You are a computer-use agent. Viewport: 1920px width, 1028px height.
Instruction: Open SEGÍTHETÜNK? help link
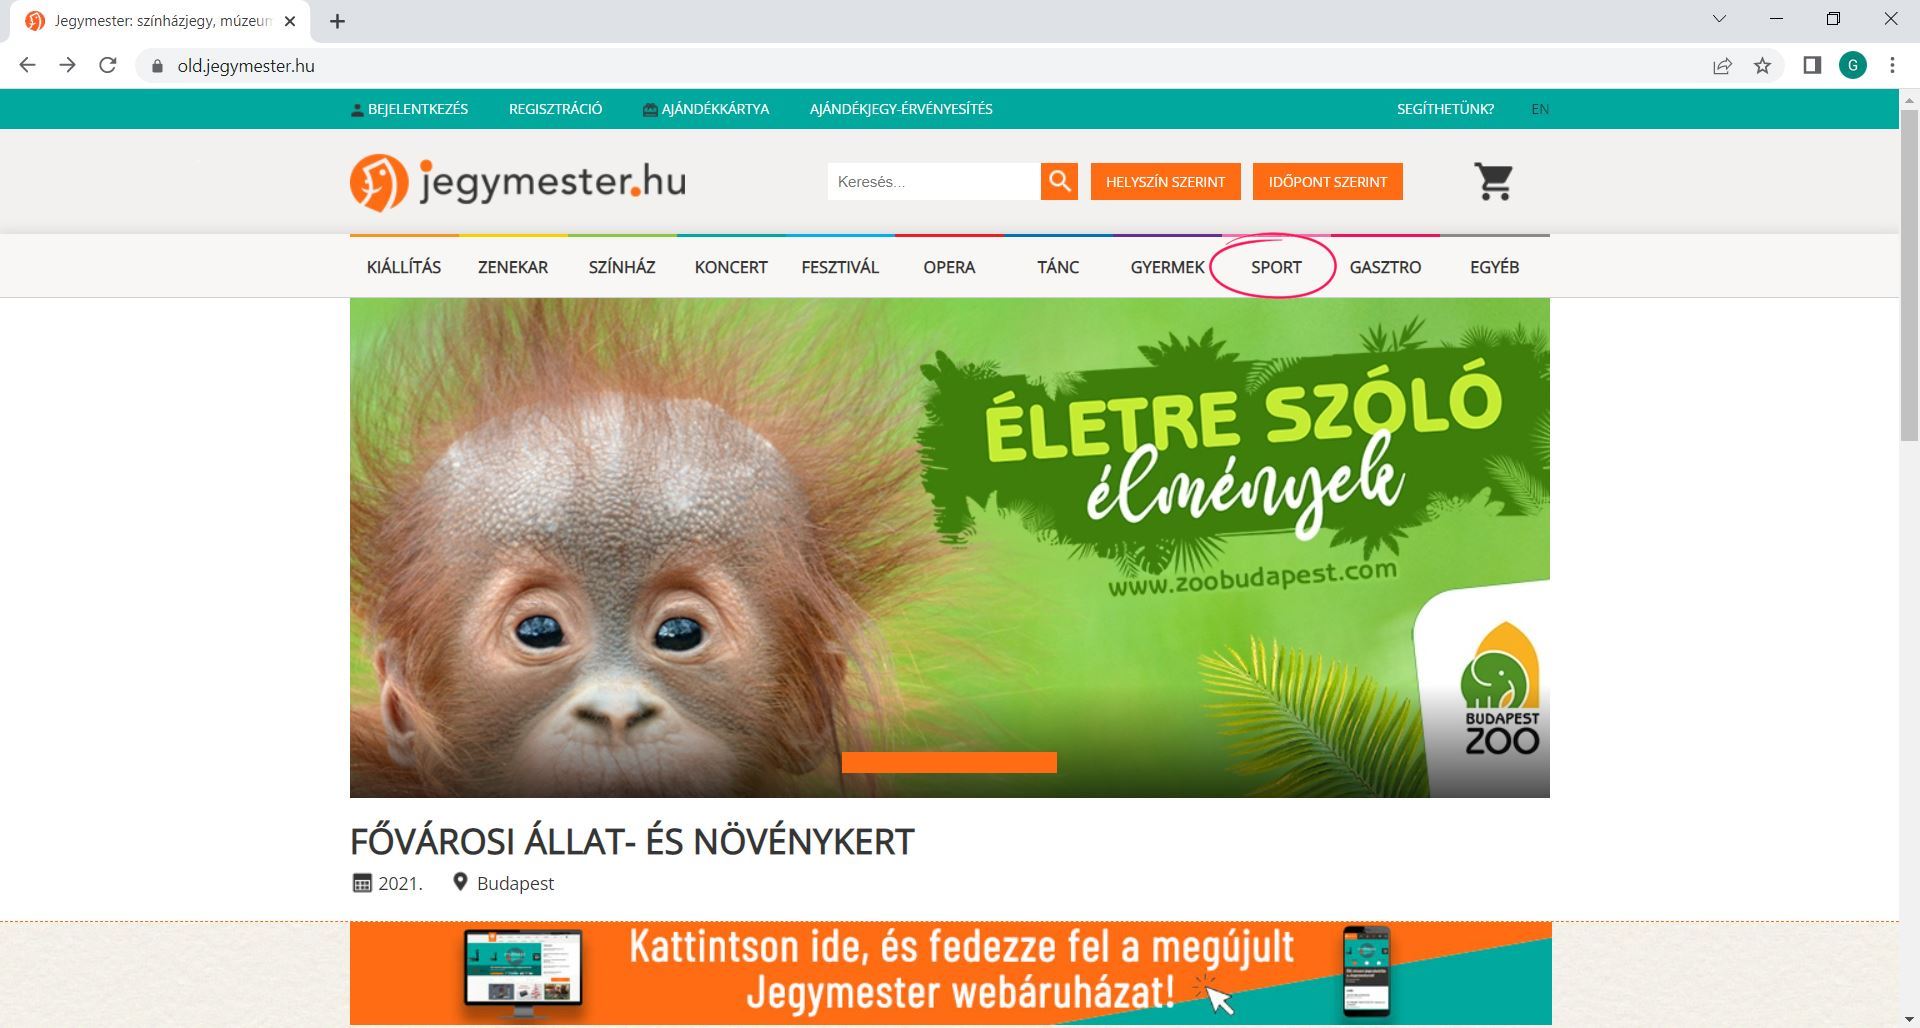pos(1445,109)
